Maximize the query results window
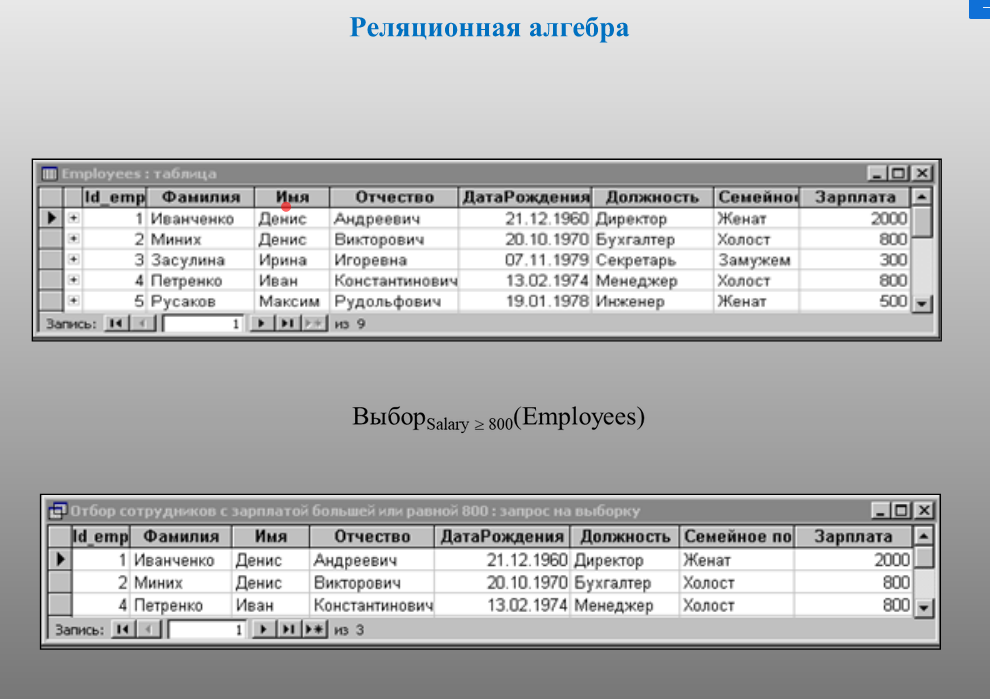The height and width of the screenshot is (699, 990). point(902,510)
